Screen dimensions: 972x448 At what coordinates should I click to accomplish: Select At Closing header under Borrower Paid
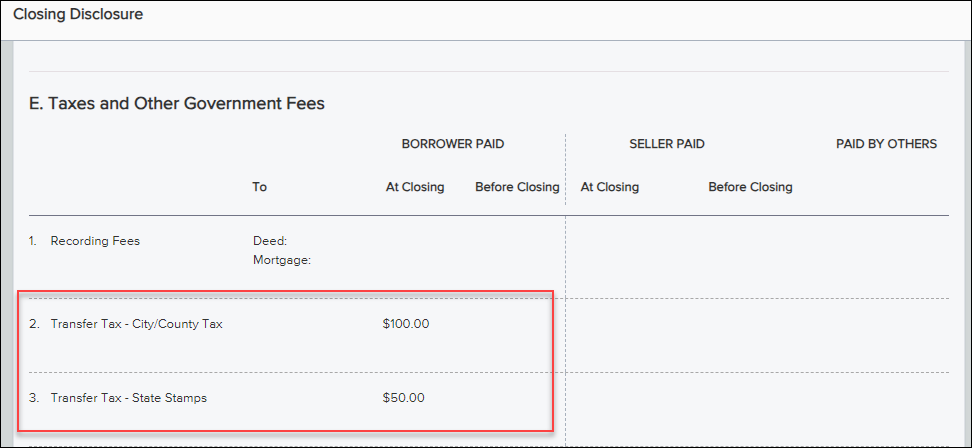coord(415,187)
